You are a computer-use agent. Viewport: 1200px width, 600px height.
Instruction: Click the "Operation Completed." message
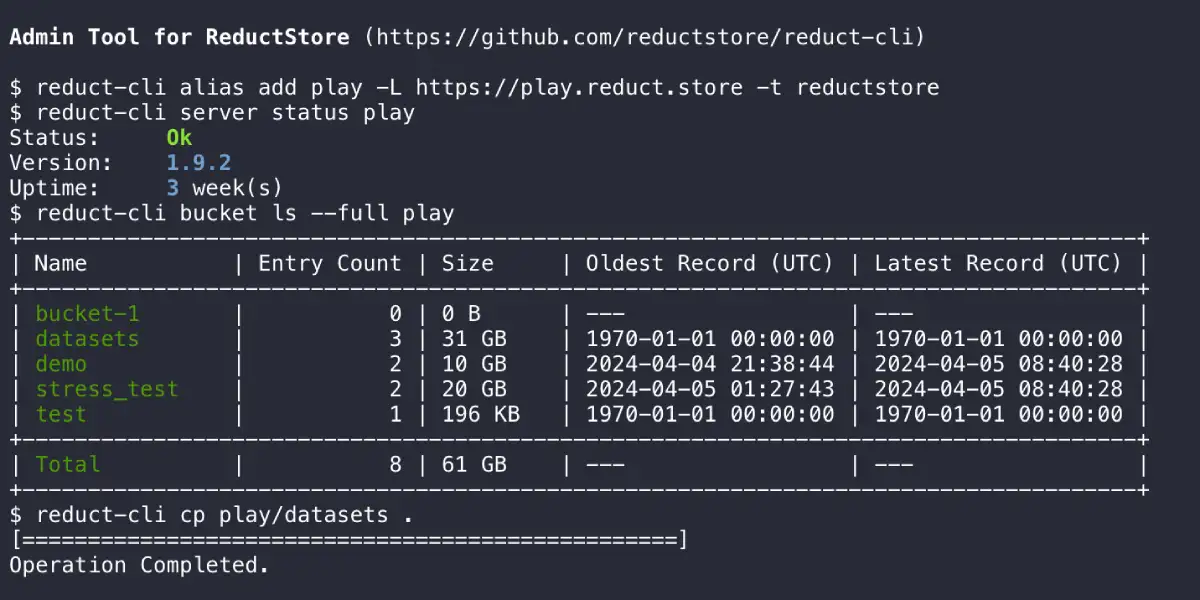(139, 566)
